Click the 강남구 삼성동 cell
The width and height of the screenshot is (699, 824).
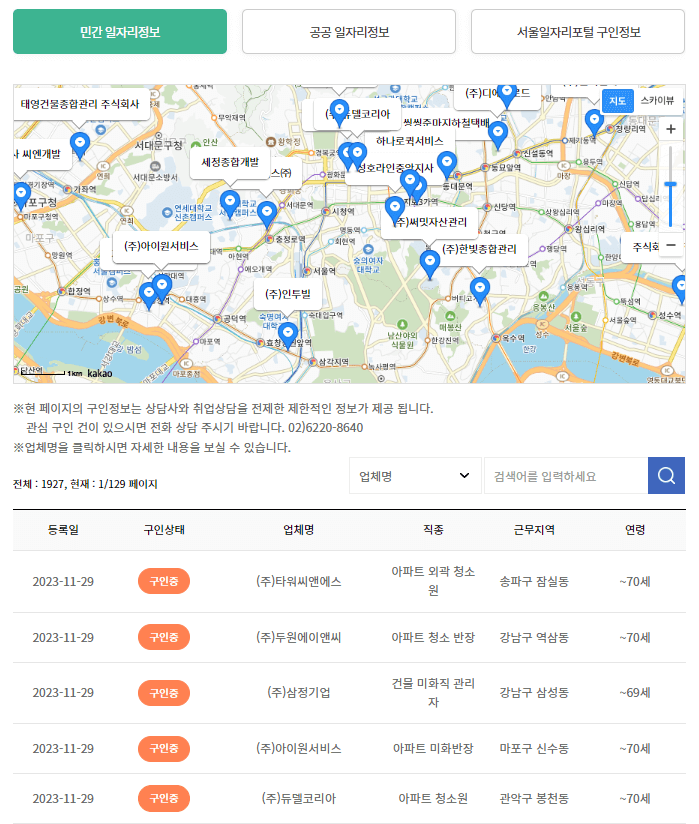pyautogui.click(x=534, y=693)
